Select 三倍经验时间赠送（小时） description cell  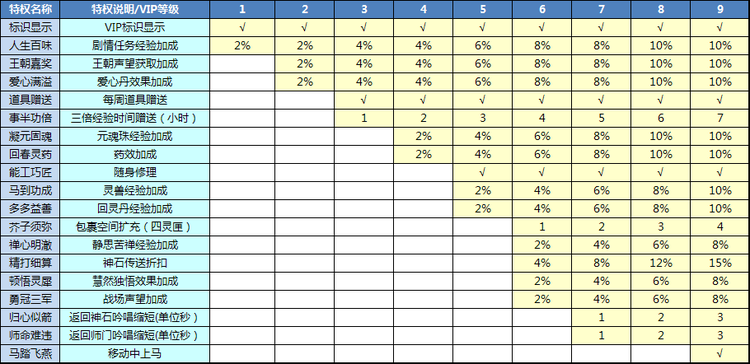pyautogui.click(x=135, y=118)
